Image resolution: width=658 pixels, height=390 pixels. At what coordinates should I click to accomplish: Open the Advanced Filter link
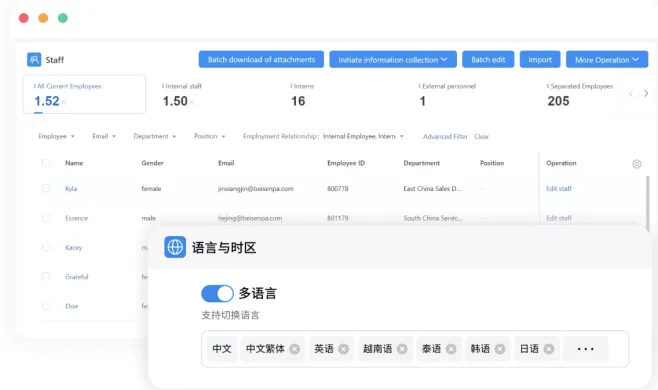pyautogui.click(x=445, y=136)
